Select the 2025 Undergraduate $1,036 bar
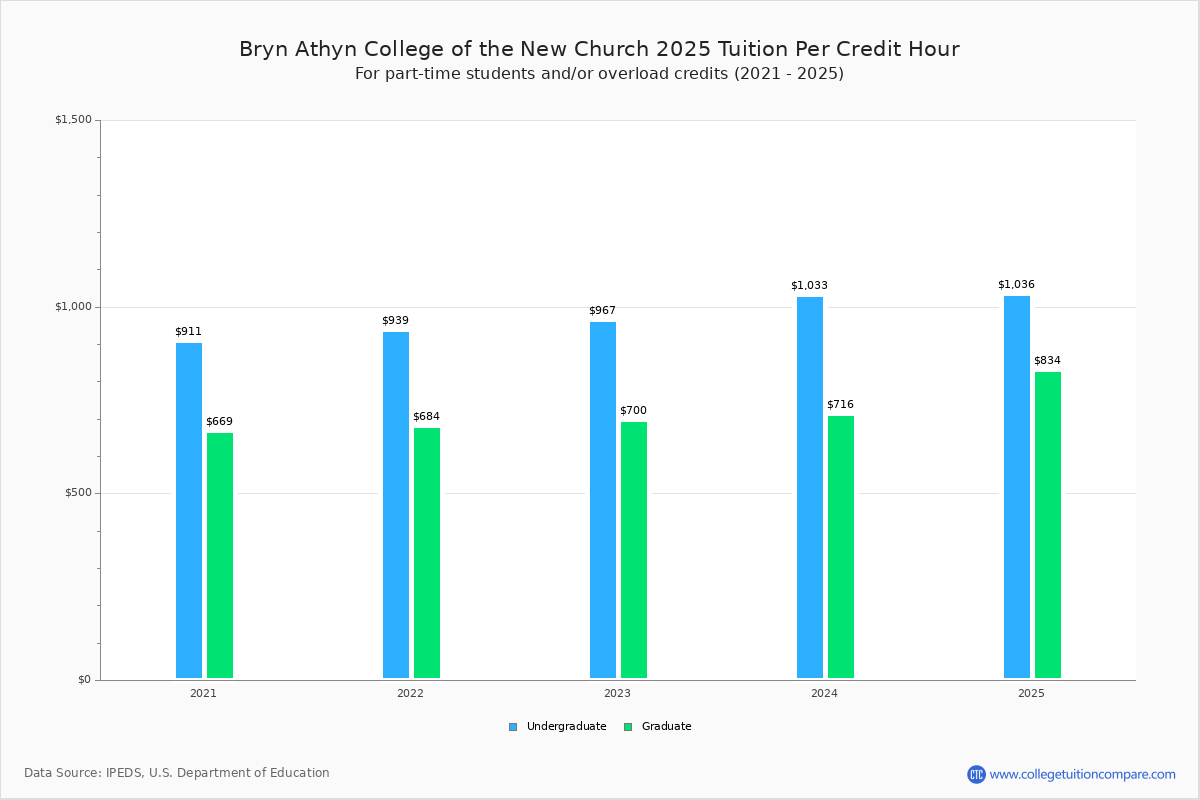This screenshot has width=1200, height=800. pyautogui.click(x=1017, y=487)
